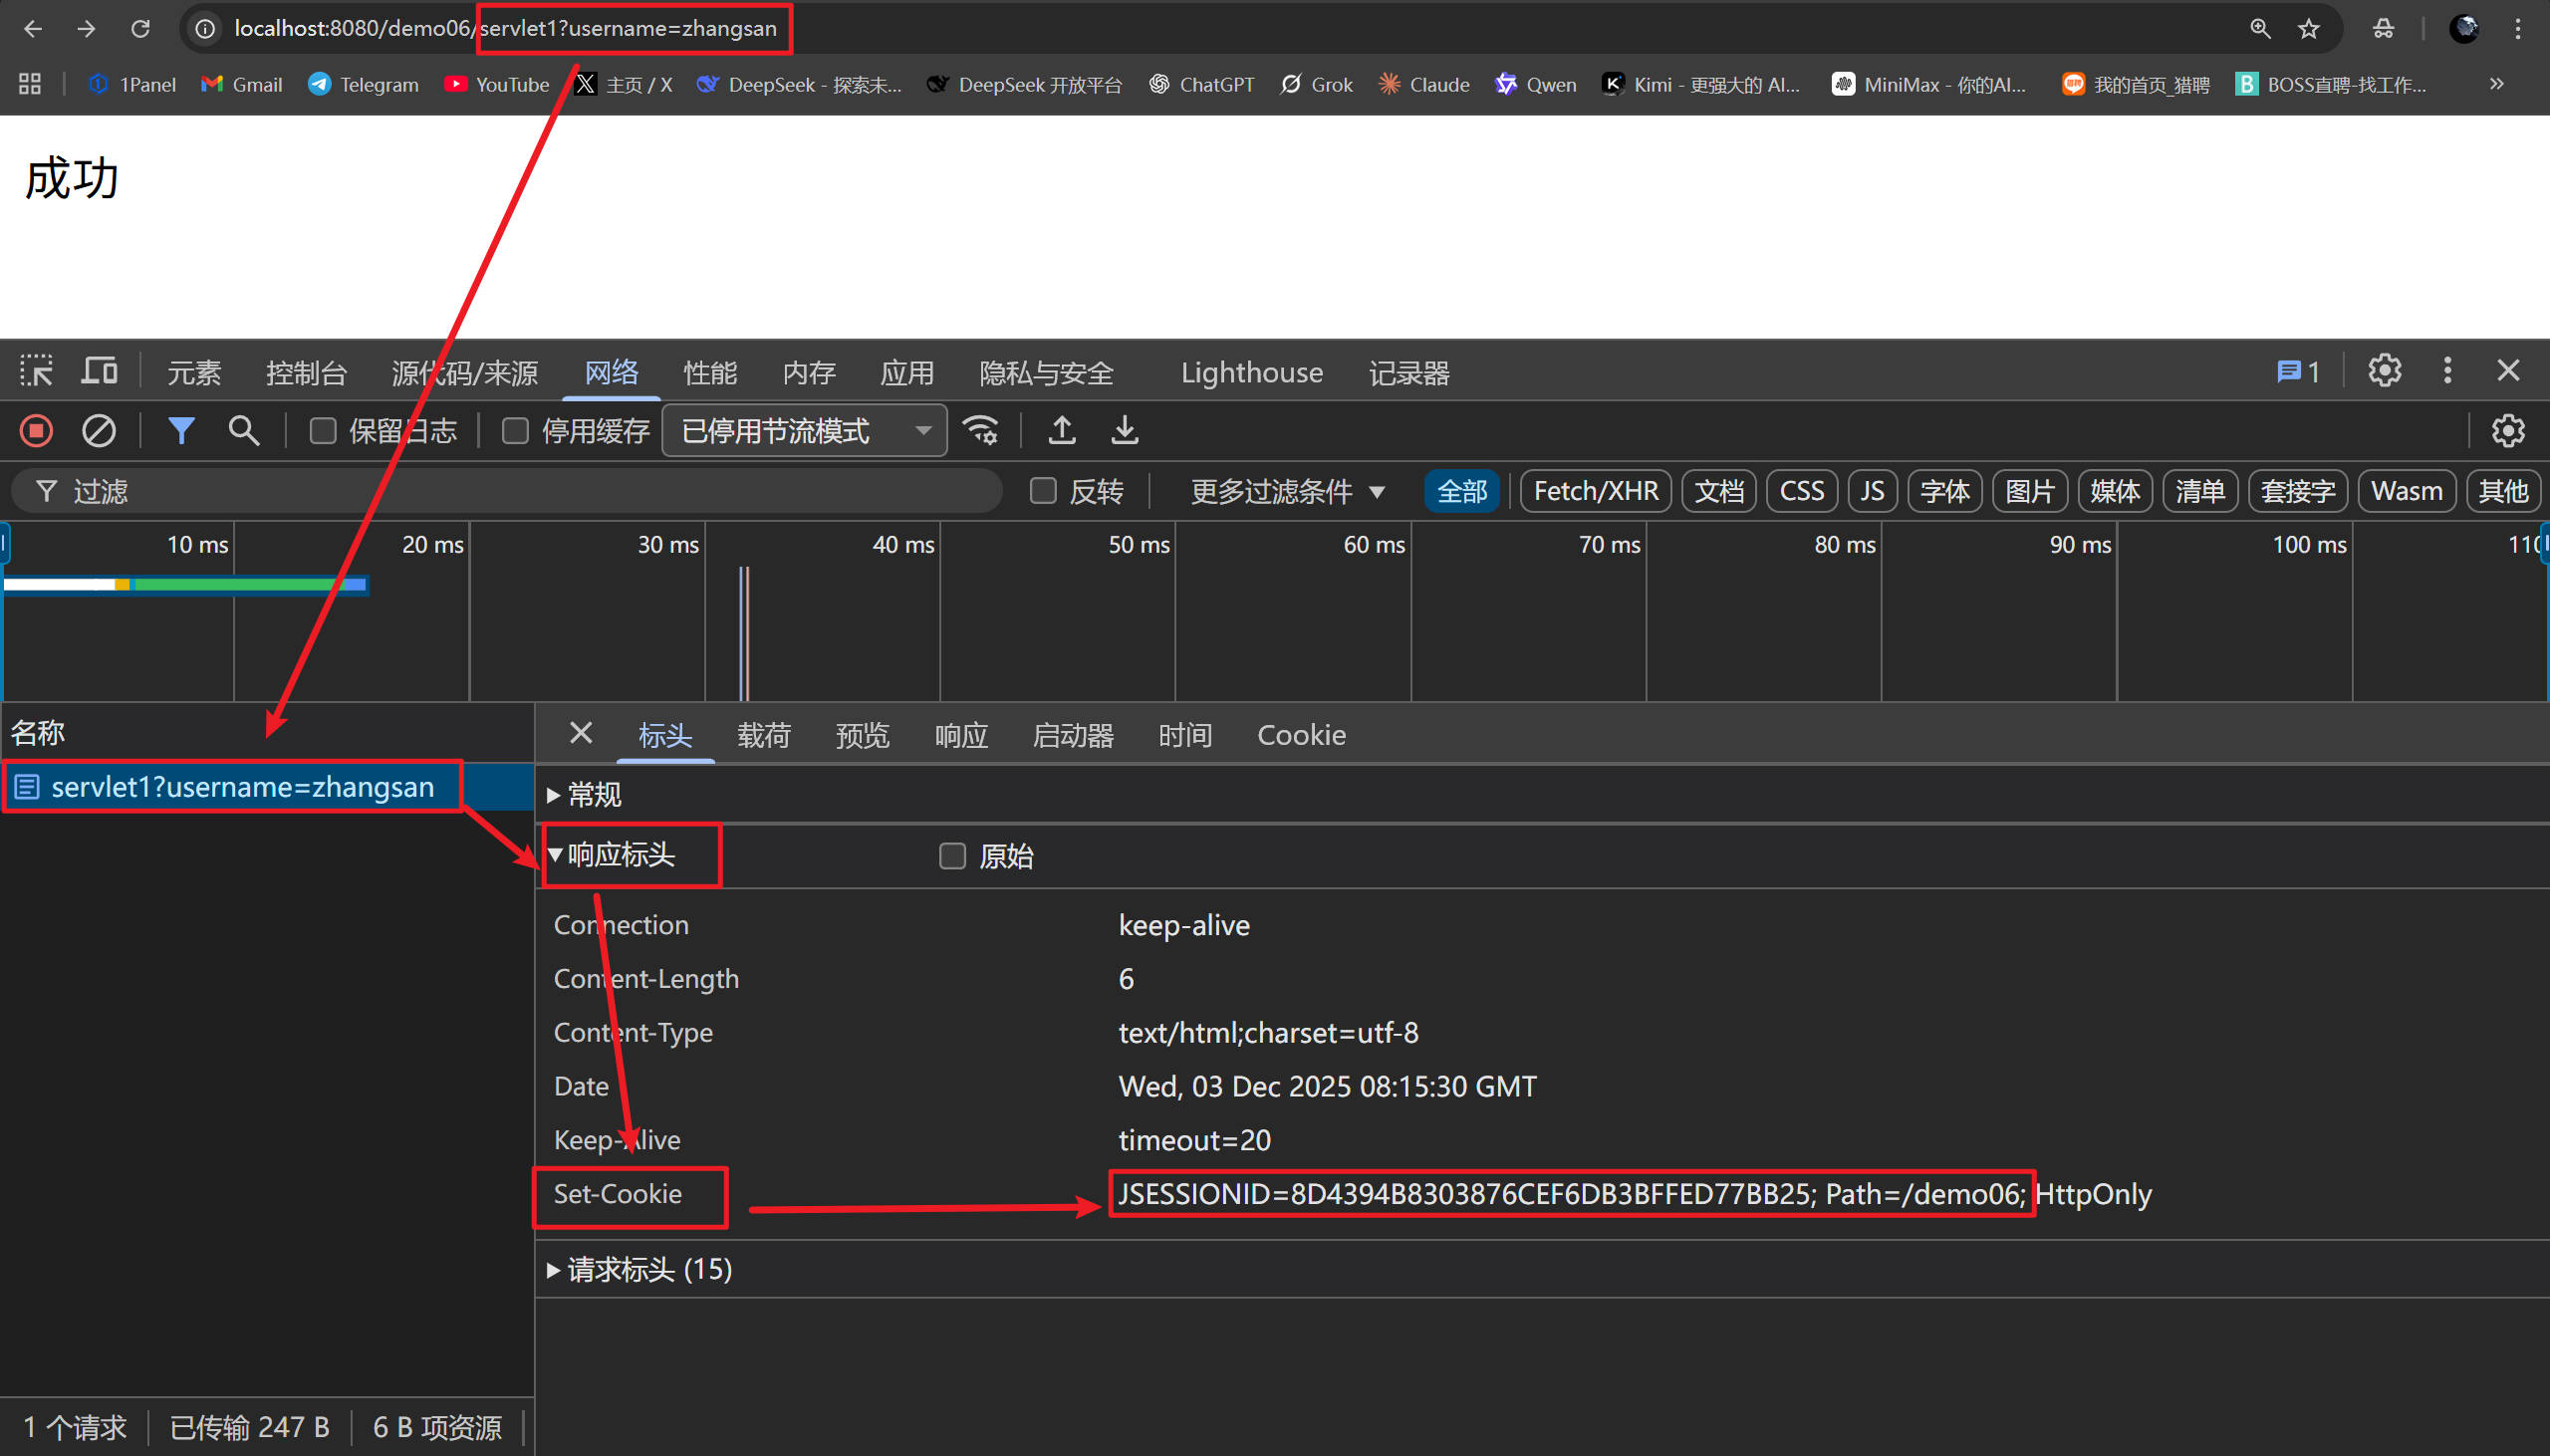Open network conditions settings
This screenshot has width=2550, height=1456.
(x=981, y=430)
